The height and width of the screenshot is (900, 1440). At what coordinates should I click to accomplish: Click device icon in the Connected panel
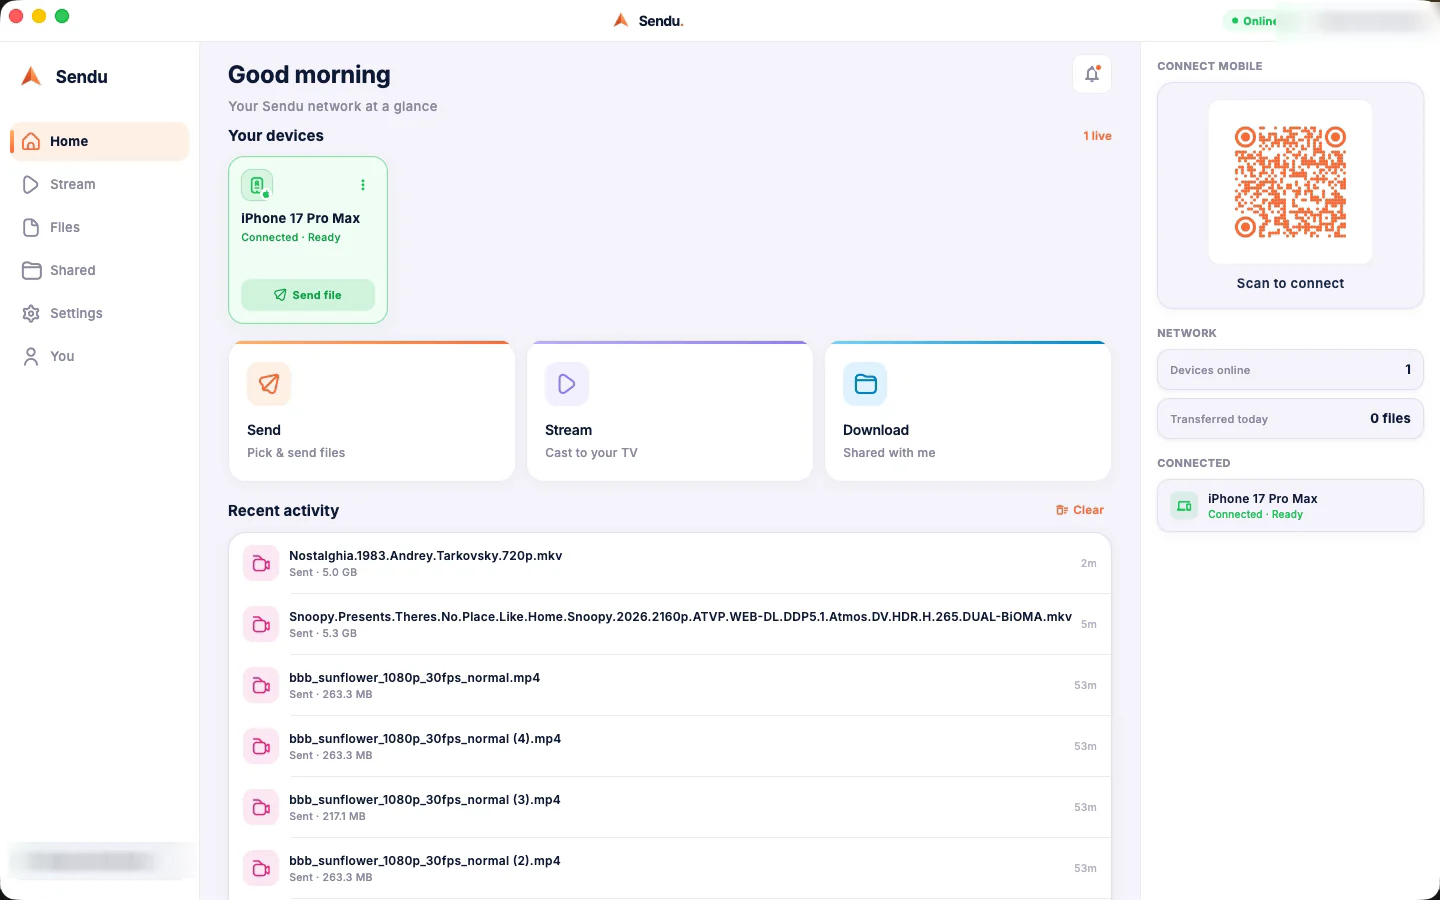(1184, 506)
